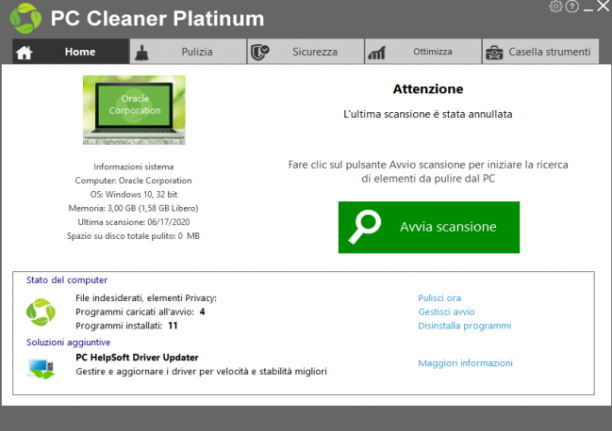
Task: Open the Maggiori informazioni link
Action: click(465, 363)
